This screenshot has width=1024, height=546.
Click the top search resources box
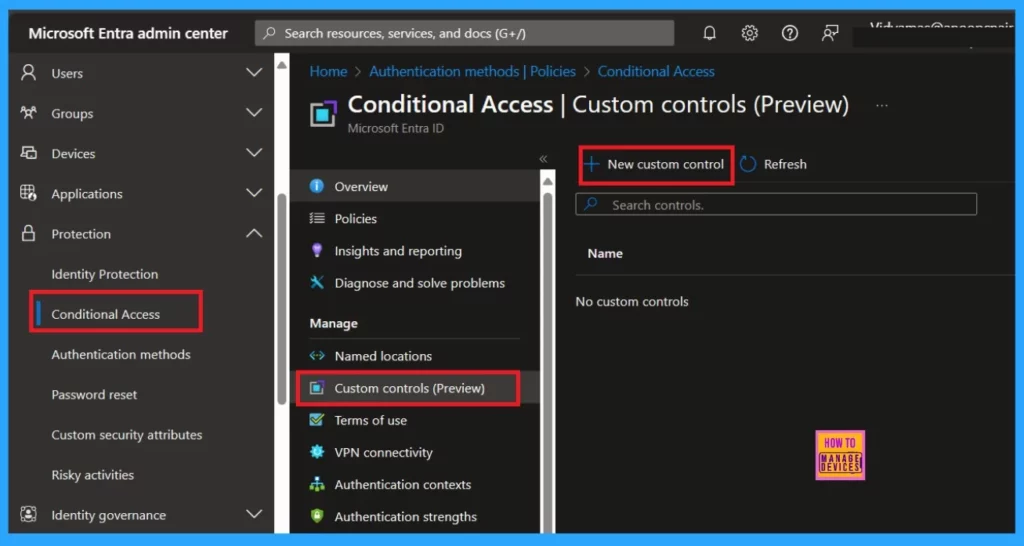pyautogui.click(x=464, y=33)
